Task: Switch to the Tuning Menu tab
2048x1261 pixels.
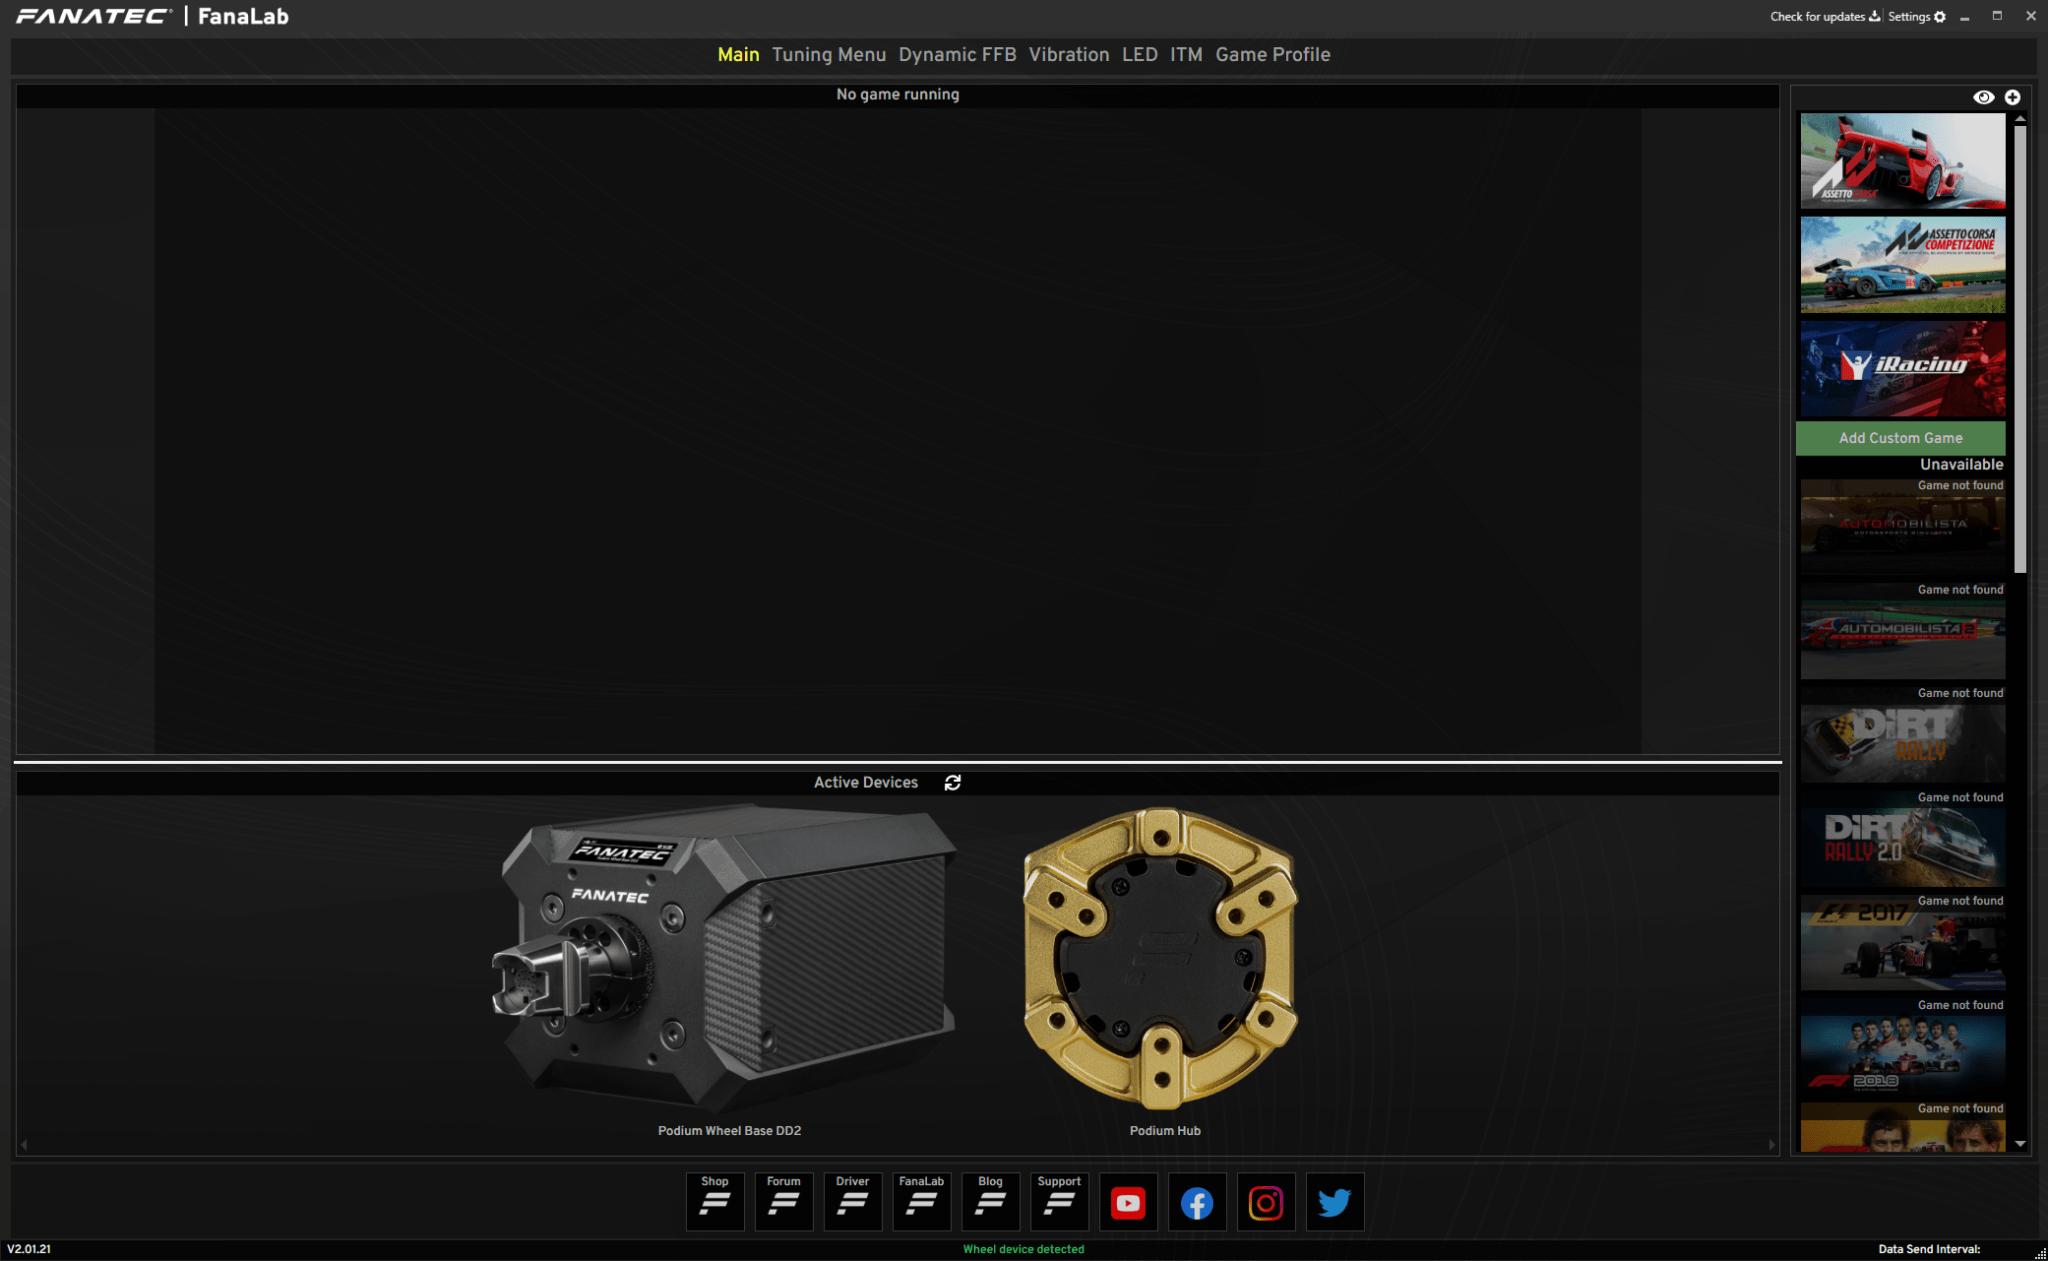Action: click(x=829, y=55)
